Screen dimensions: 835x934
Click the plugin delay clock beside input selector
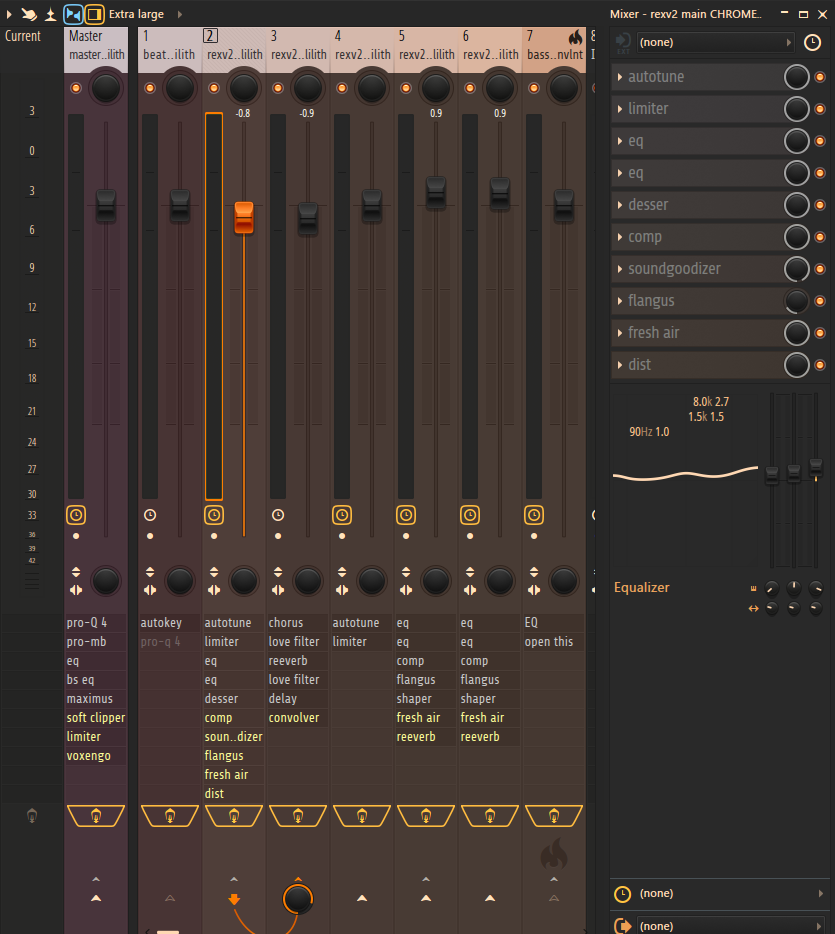tap(812, 42)
